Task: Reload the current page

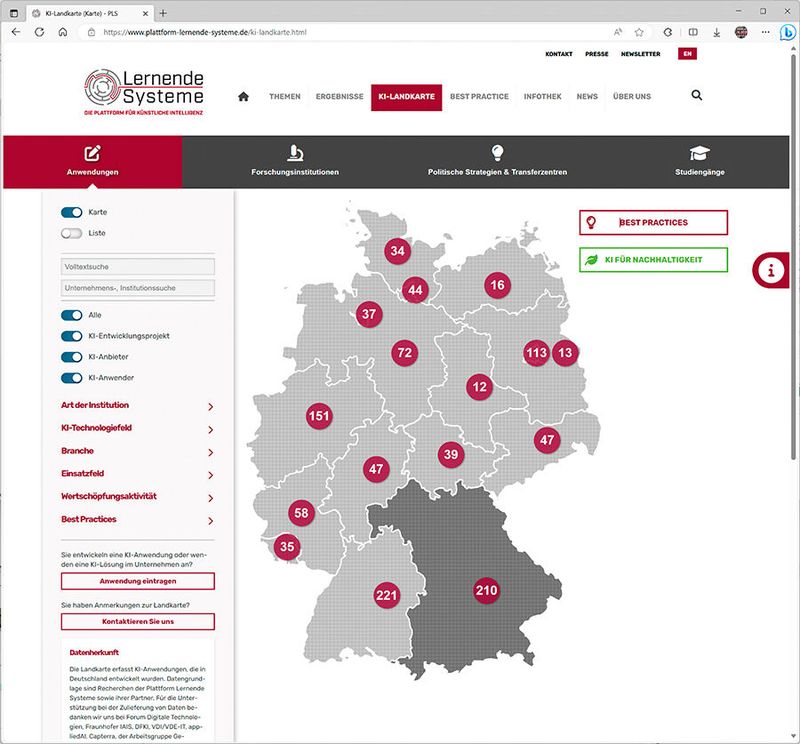Action: (x=39, y=32)
